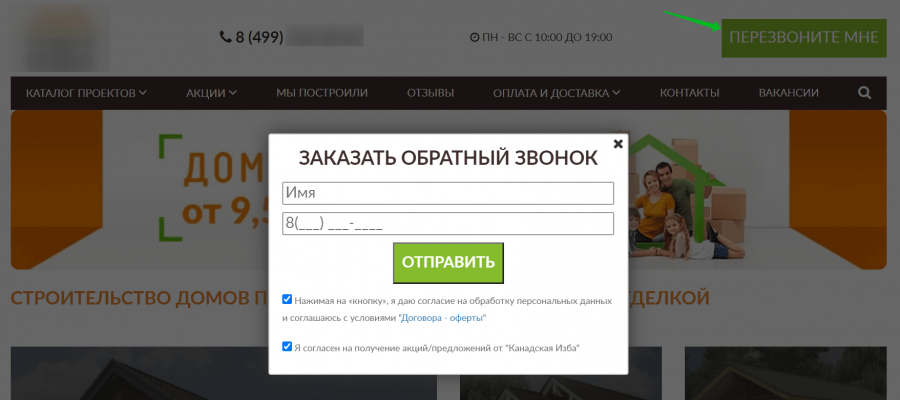Expand the КАТАЛОГ ПРОЕКТОВ dropdown menu
Screen dimensions: 900x400
point(86,93)
